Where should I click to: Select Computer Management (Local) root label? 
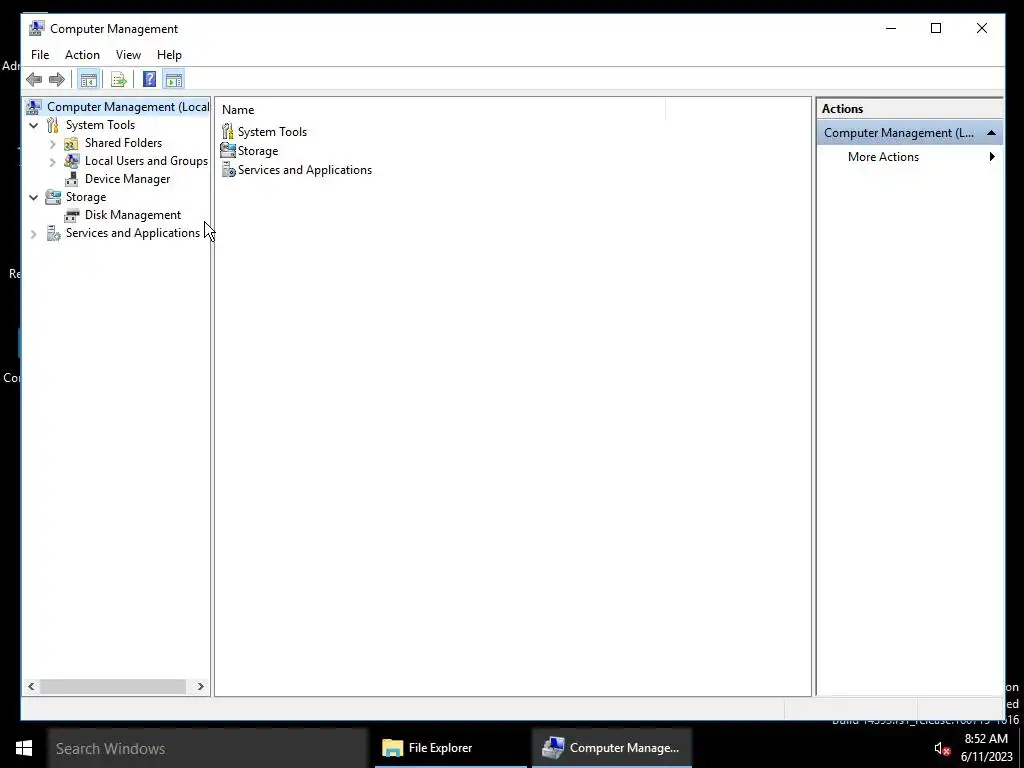pos(128,106)
